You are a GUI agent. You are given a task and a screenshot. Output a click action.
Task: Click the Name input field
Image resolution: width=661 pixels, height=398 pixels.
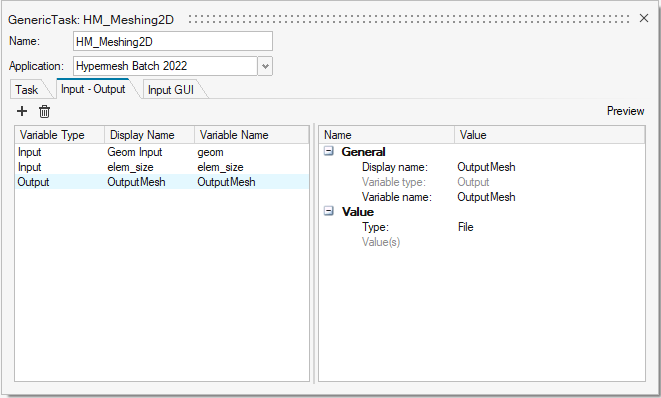coord(173,41)
